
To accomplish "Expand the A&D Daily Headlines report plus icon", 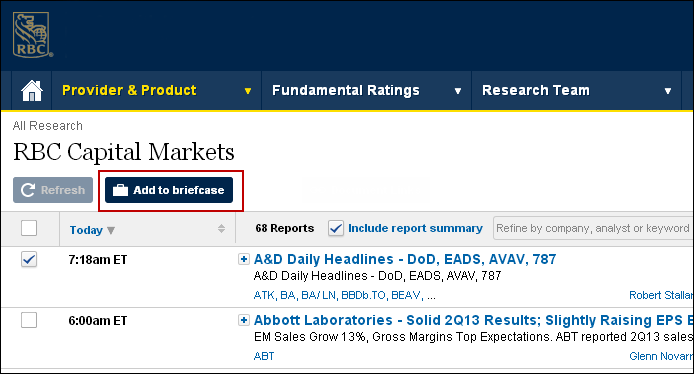I will pyautogui.click(x=243, y=259).
